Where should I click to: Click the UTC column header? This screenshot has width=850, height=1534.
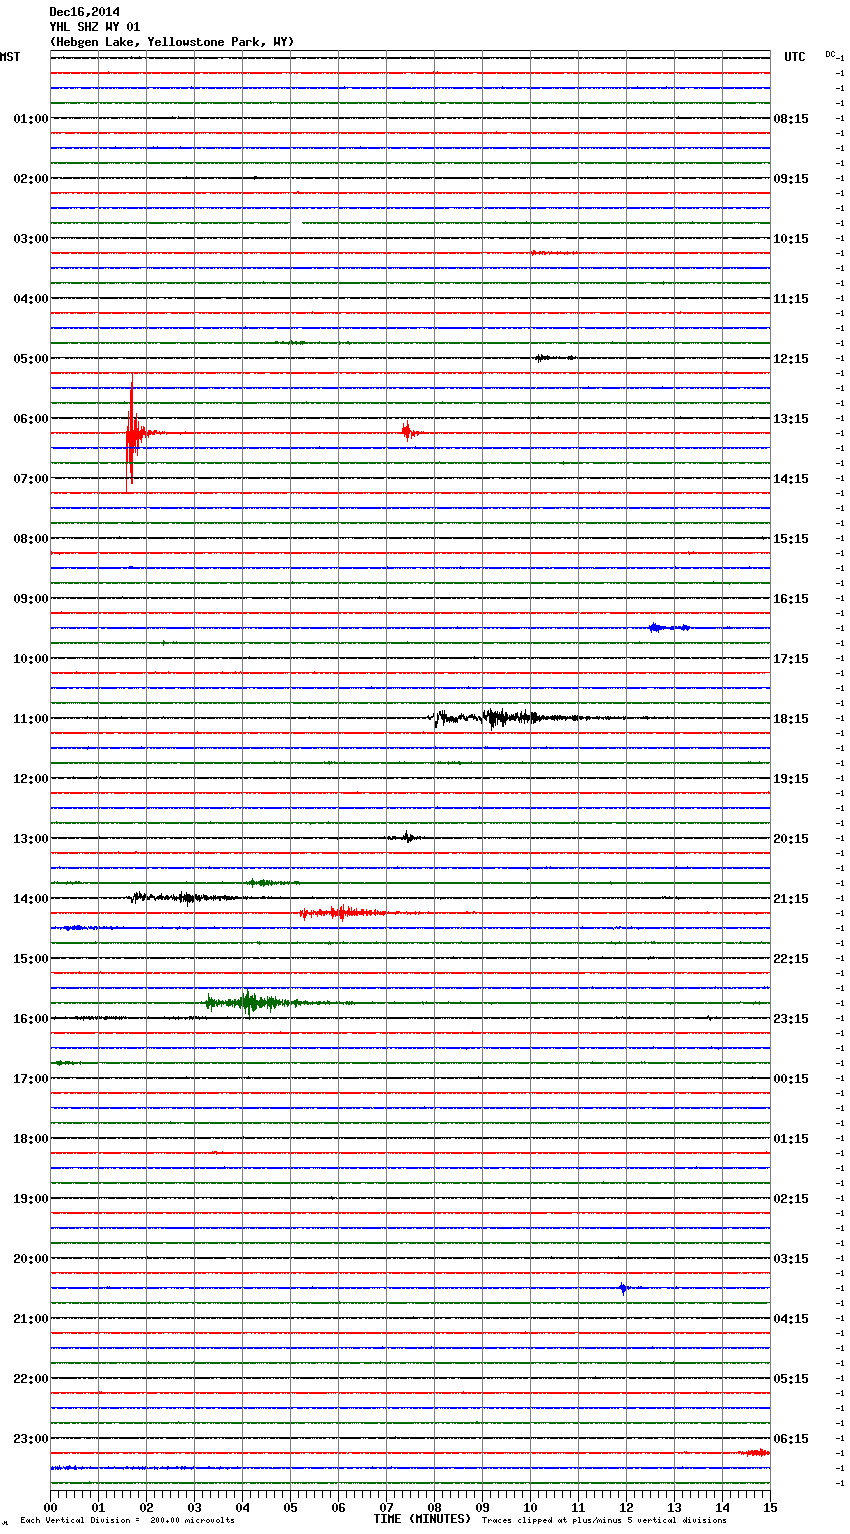click(x=795, y=57)
